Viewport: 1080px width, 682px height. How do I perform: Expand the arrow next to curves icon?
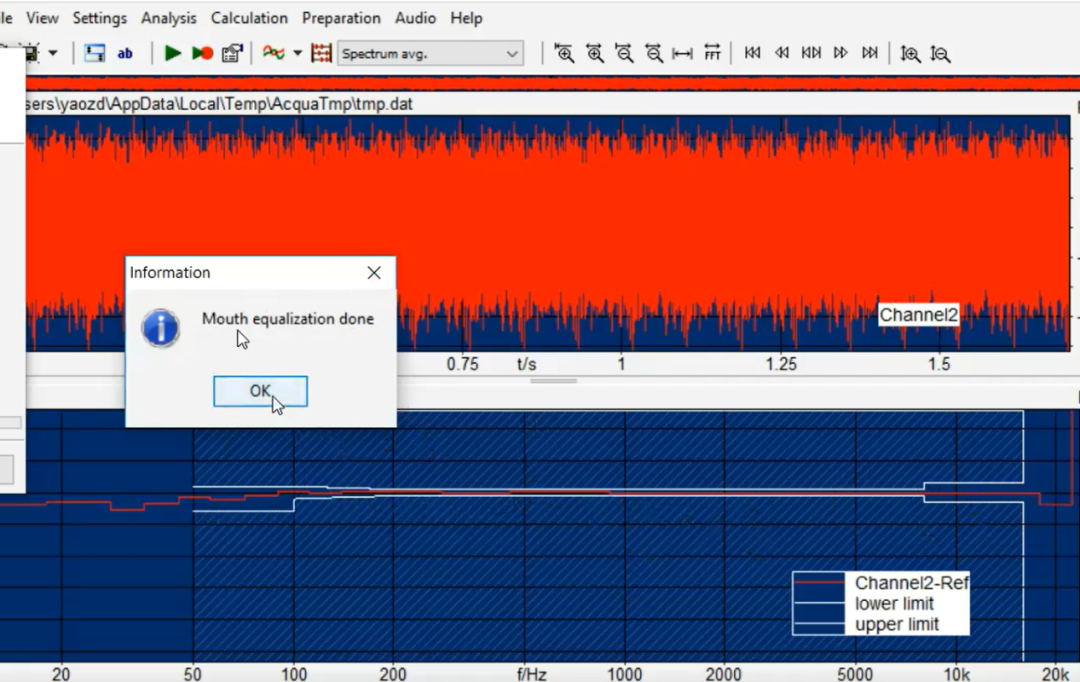(x=297, y=53)
